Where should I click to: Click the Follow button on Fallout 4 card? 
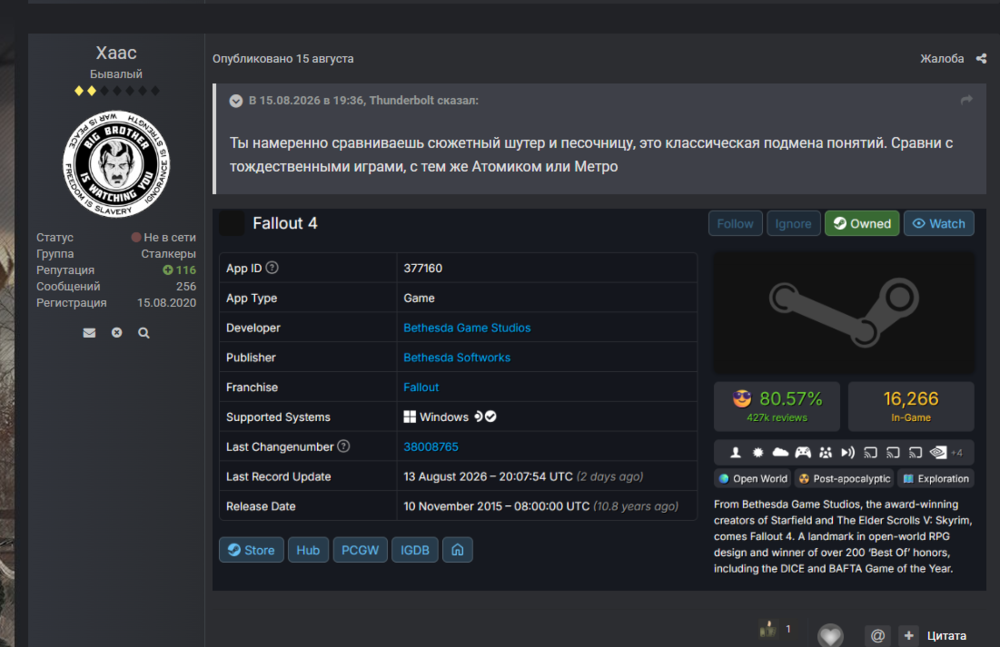[735, 223]
